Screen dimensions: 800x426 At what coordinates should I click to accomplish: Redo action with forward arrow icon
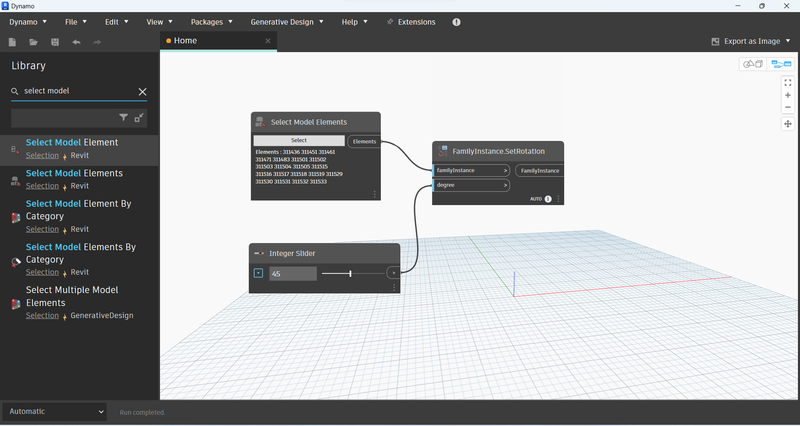pyautogui.click(x=97, y=42)
